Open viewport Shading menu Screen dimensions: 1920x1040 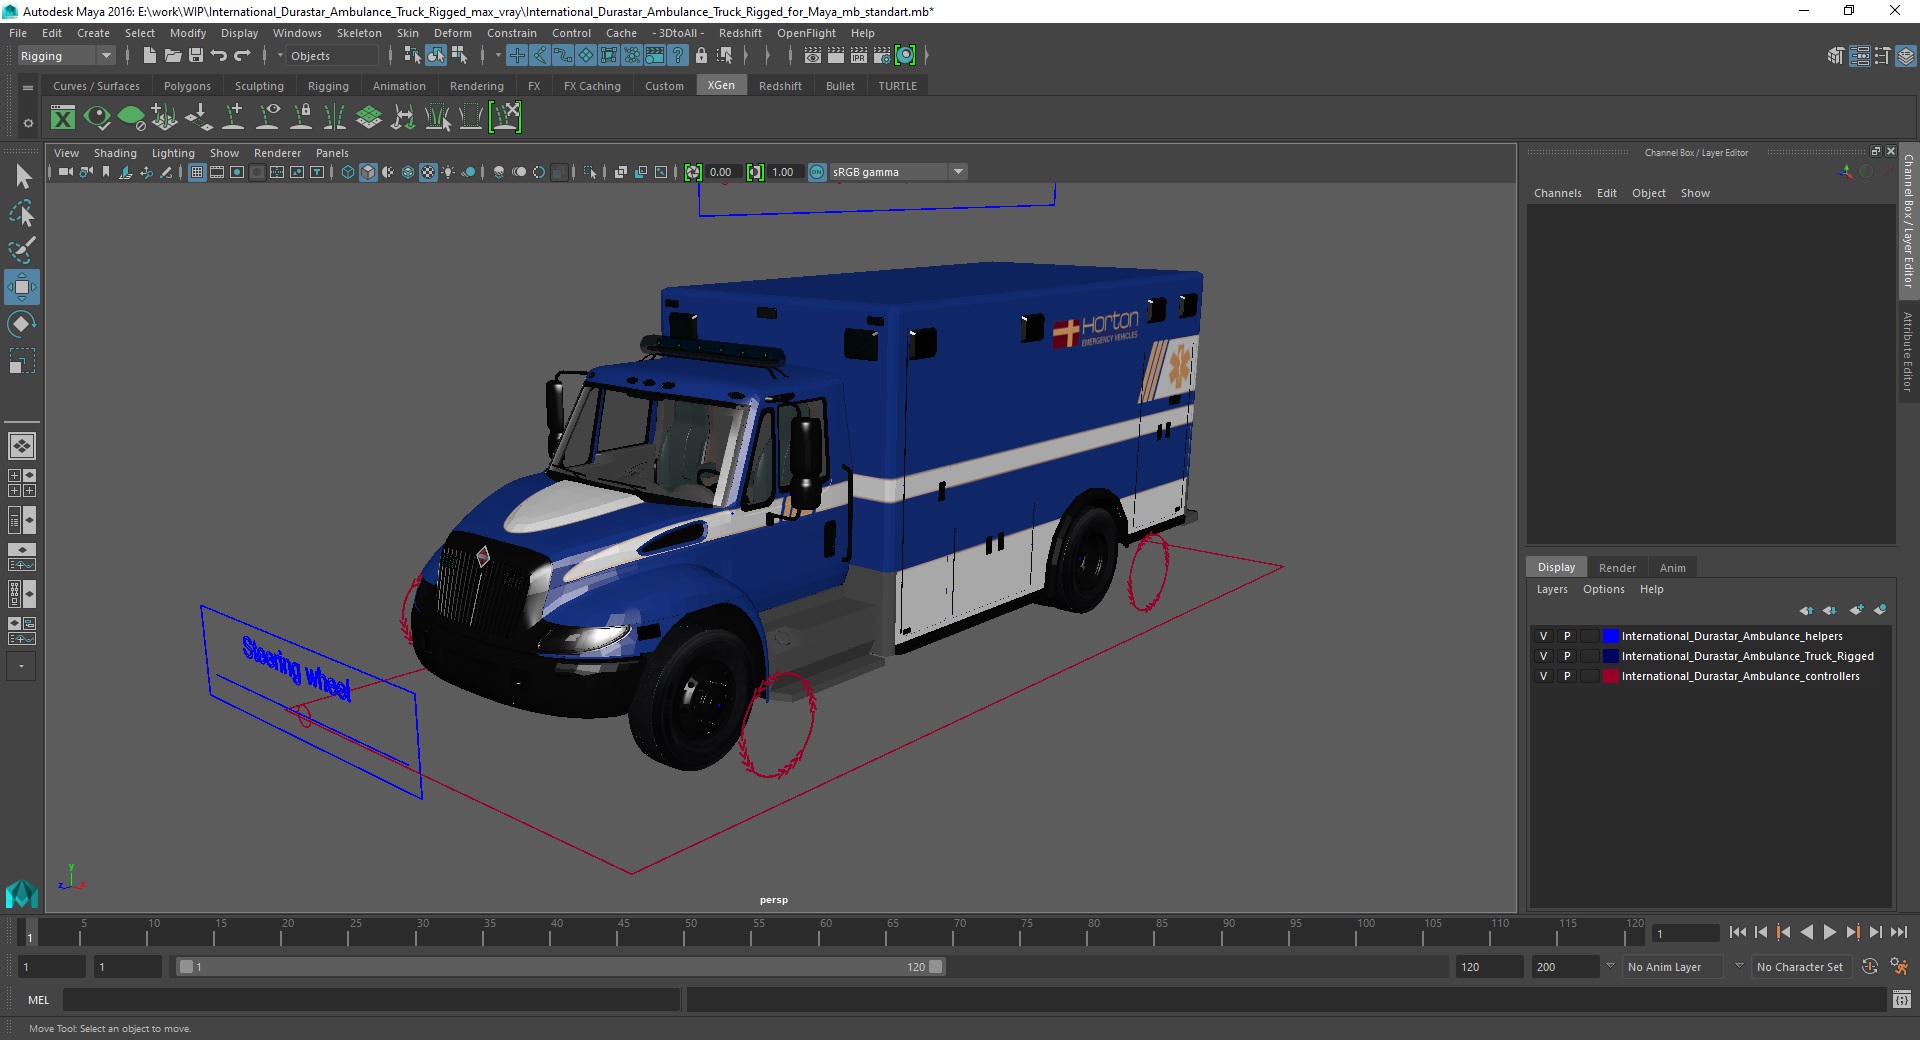tap(115, 153)
